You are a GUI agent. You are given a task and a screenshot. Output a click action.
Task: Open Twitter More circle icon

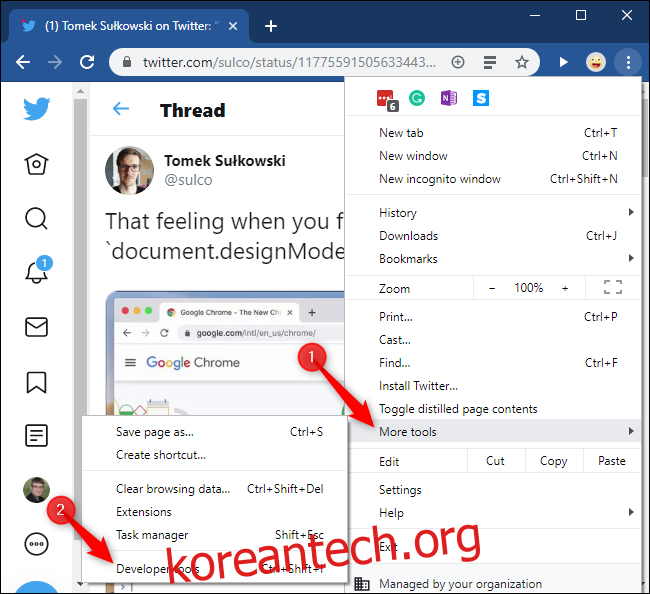click(36, 544)
